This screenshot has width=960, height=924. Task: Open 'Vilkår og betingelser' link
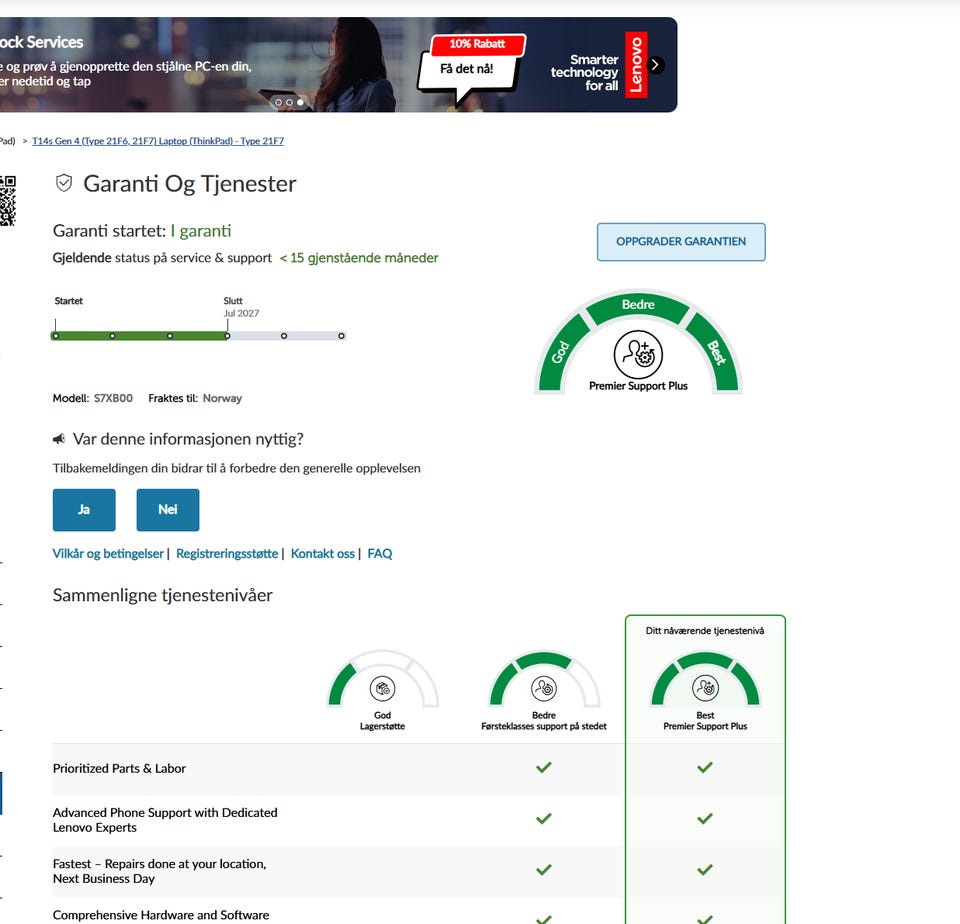pos(108,554)
